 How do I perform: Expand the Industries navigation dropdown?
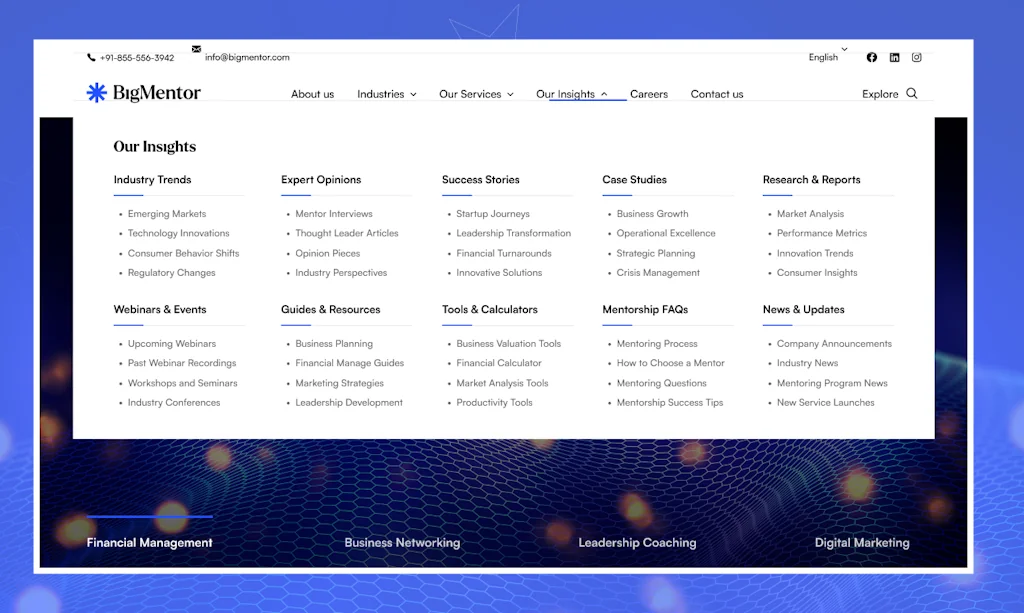(386, 93)
